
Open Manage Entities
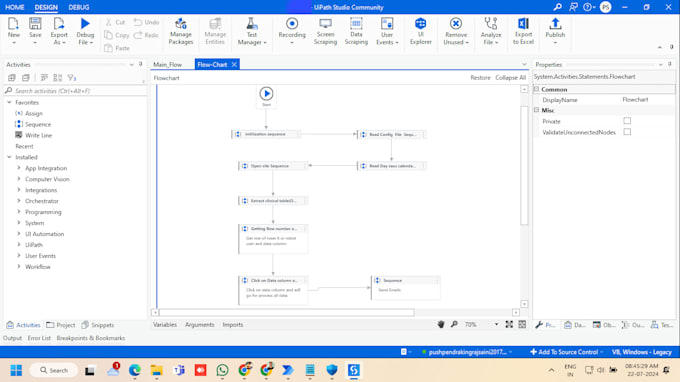pyautogui.click(x=215, y=31)
